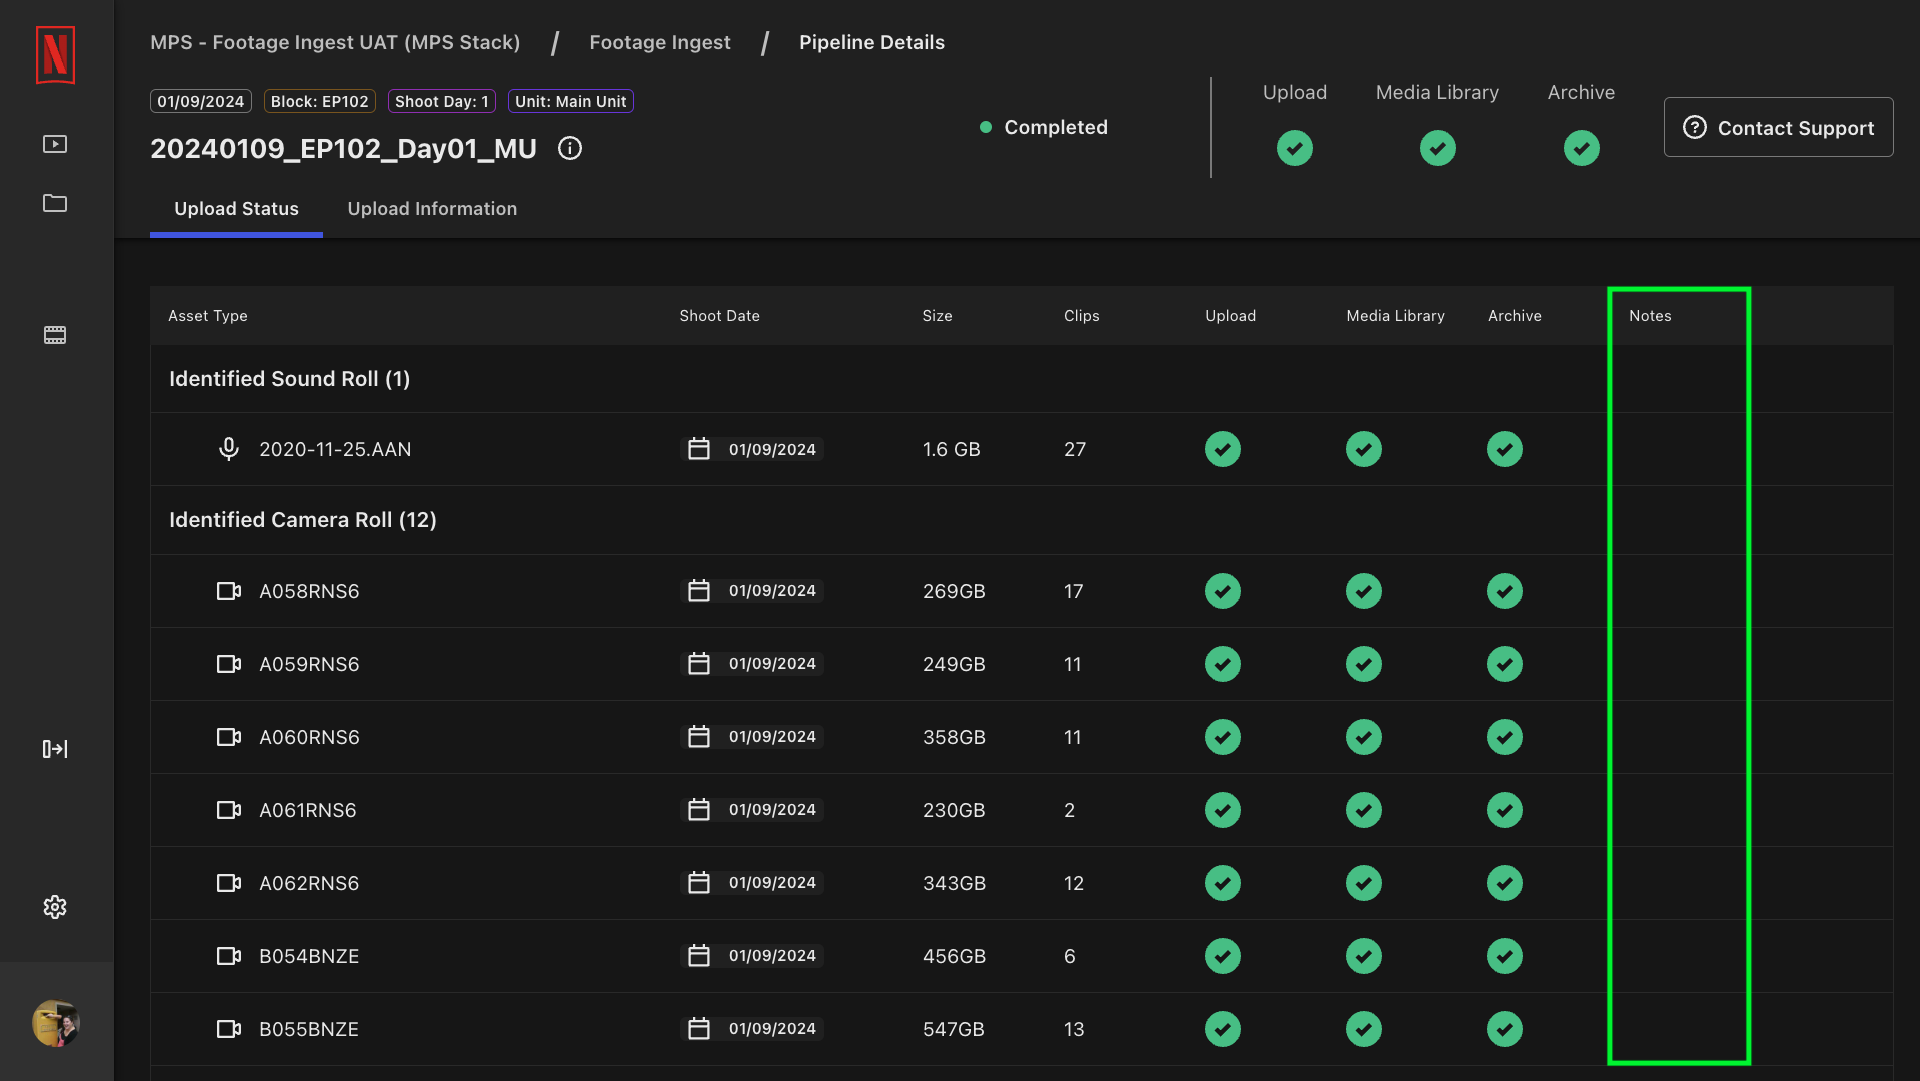Image resolution: width=1920 pixels, height=1081 pixels.
Task: Click the Completed status indicator
Action: pos(1044,127)
